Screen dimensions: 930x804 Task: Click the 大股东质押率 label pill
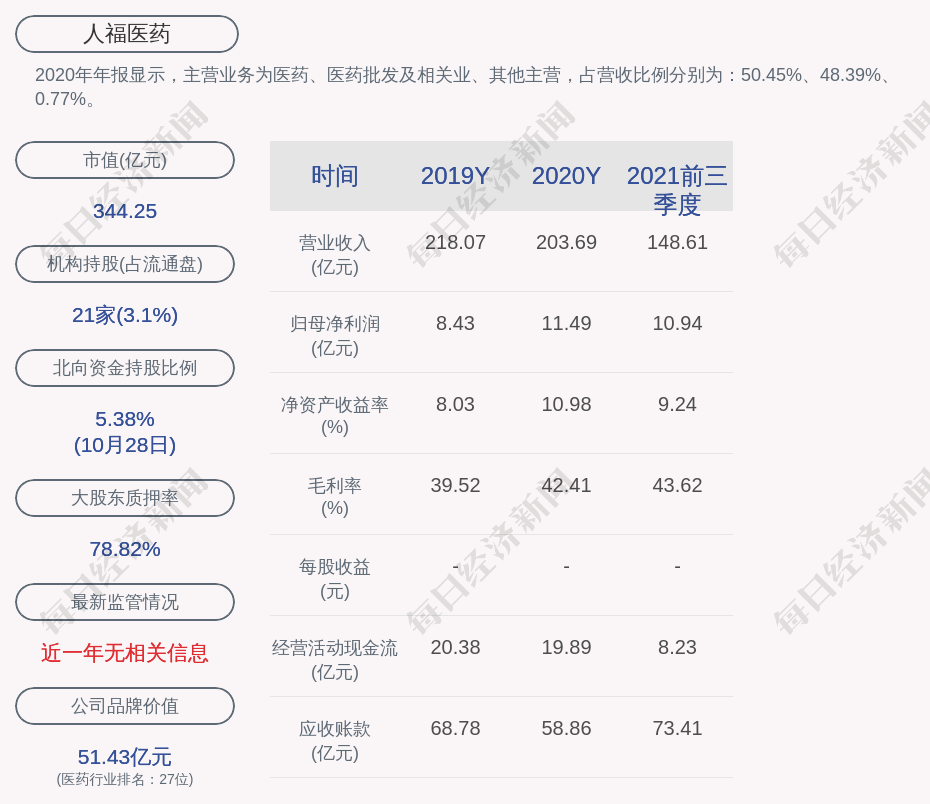[125, 498]
